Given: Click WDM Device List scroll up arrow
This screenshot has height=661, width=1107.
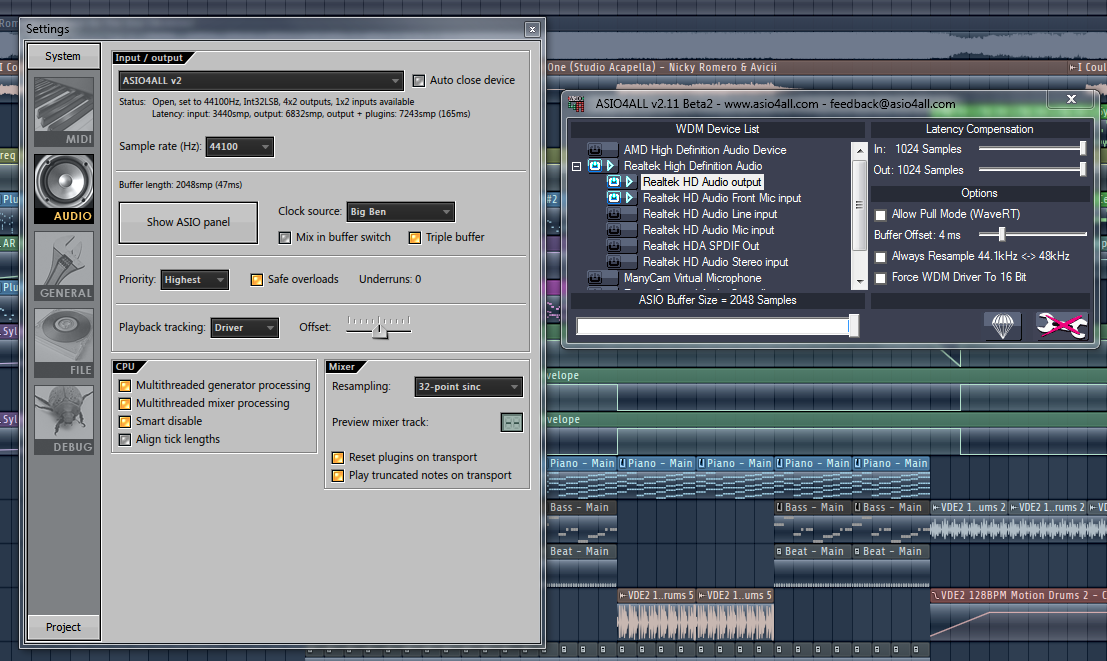Looking at the screenshot, I should pos(859,150).
